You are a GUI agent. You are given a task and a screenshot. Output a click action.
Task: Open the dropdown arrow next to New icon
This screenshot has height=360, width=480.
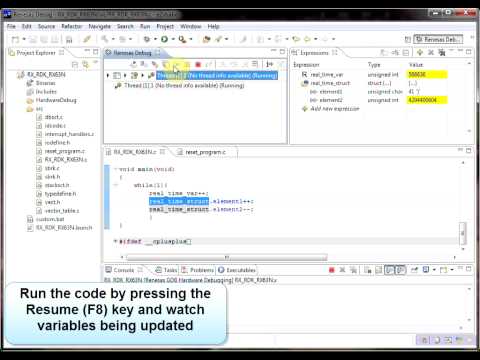pos(24,39)
